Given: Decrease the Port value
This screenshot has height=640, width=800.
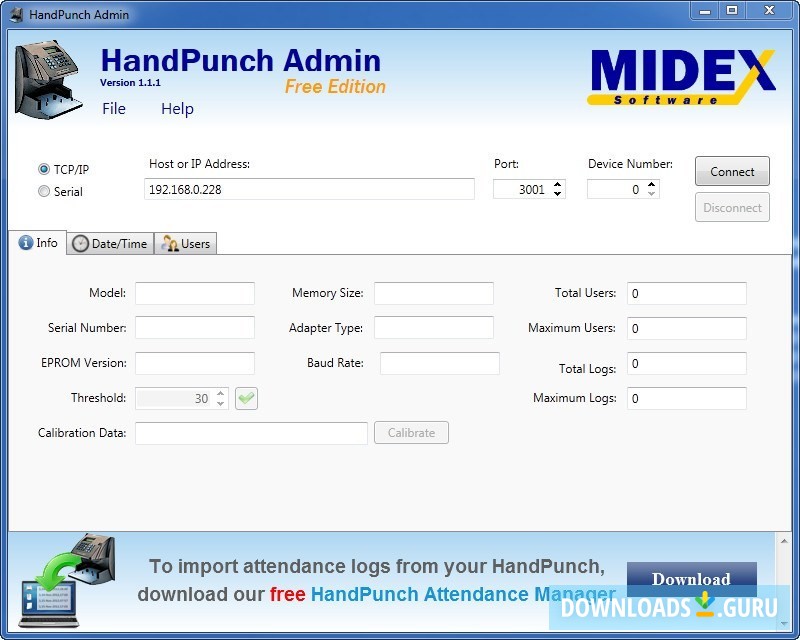Looking at the screenshot, I should click(558, 194).
